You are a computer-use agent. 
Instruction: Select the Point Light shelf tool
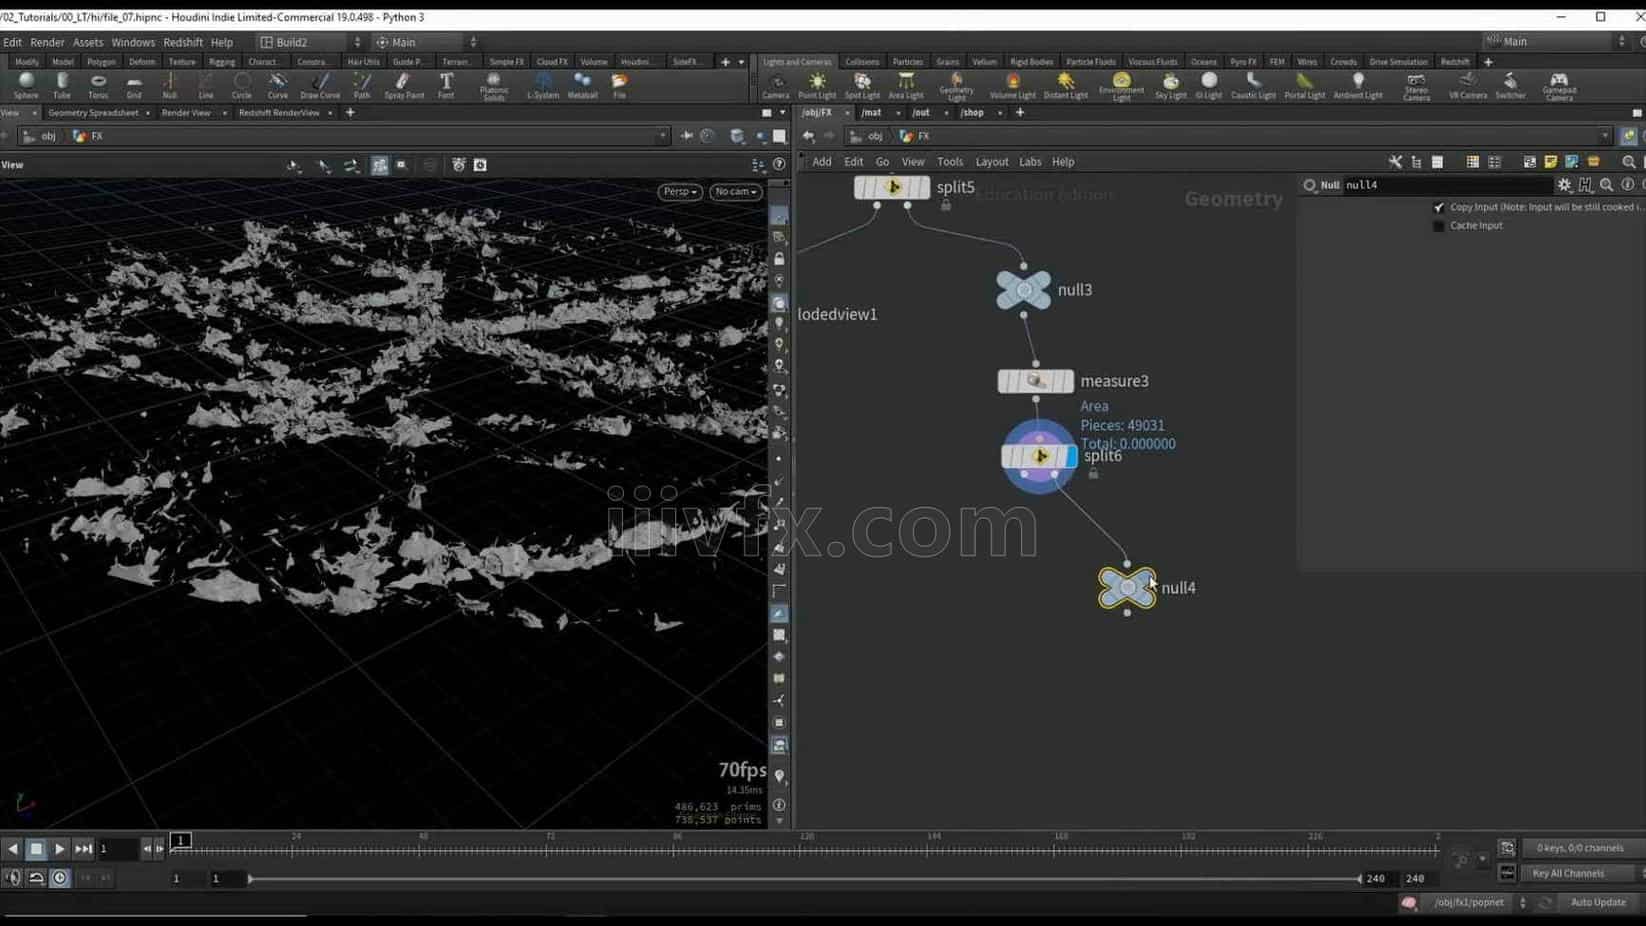[817, 84]
